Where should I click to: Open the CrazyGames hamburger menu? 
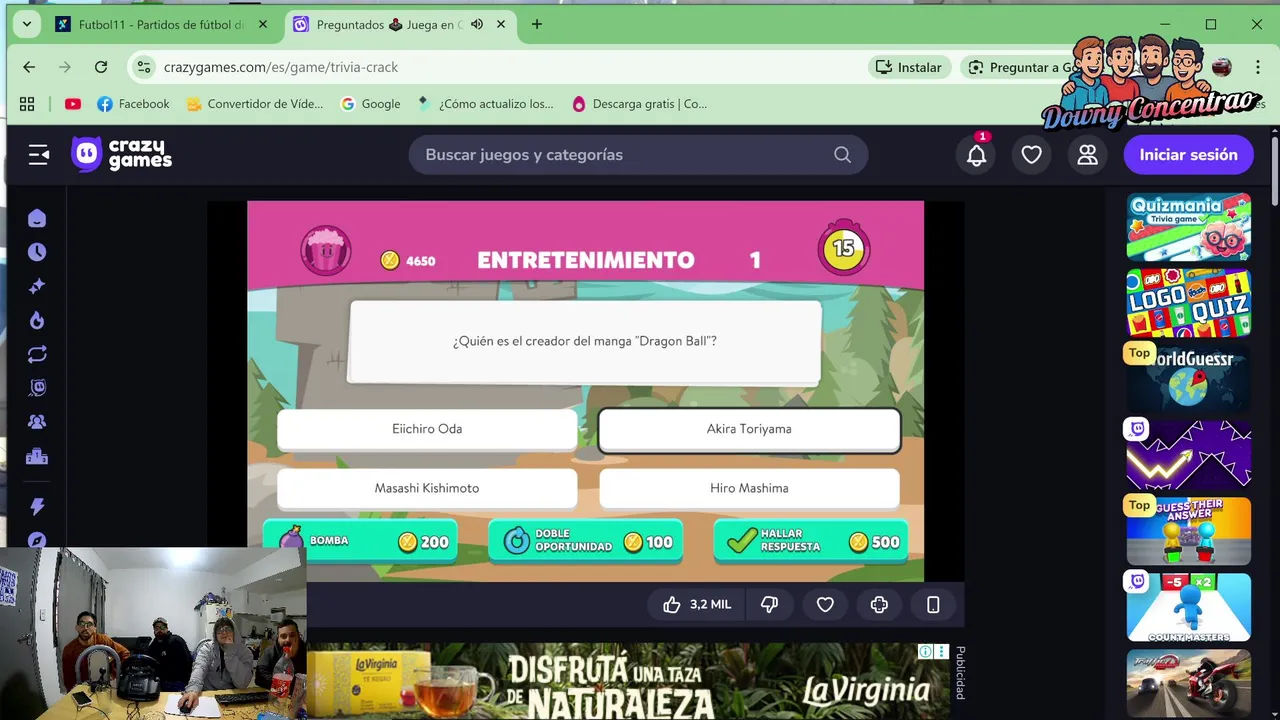click(x=39, y=155)
